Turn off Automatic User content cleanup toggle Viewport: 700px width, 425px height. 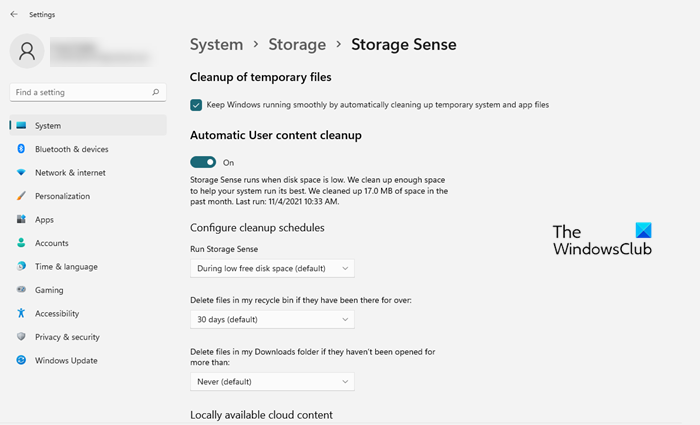[x=203, y=162]
